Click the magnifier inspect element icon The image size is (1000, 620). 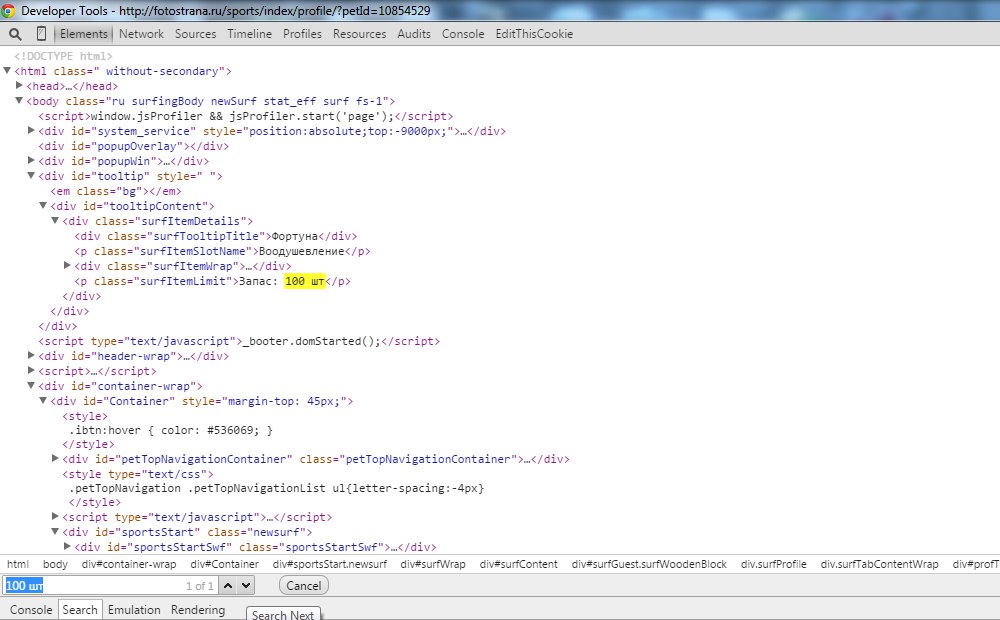(x=15, y=34)
